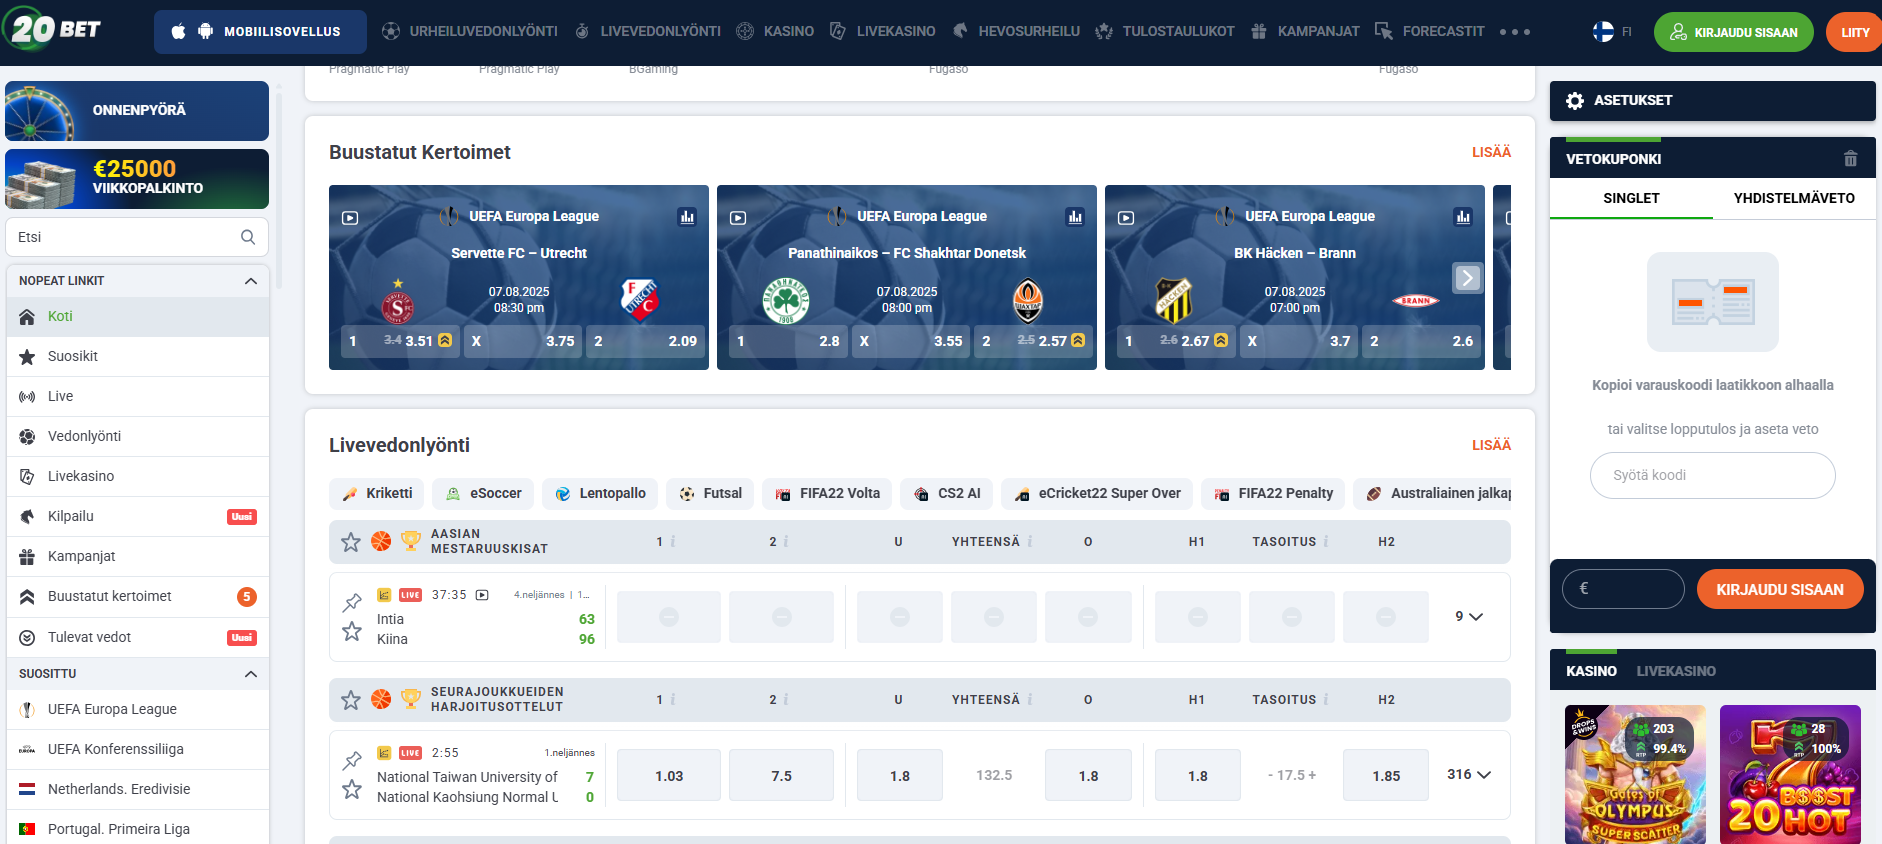Click the orange Liity register button
The image size is (1882, 844).
pos(1853,32)
